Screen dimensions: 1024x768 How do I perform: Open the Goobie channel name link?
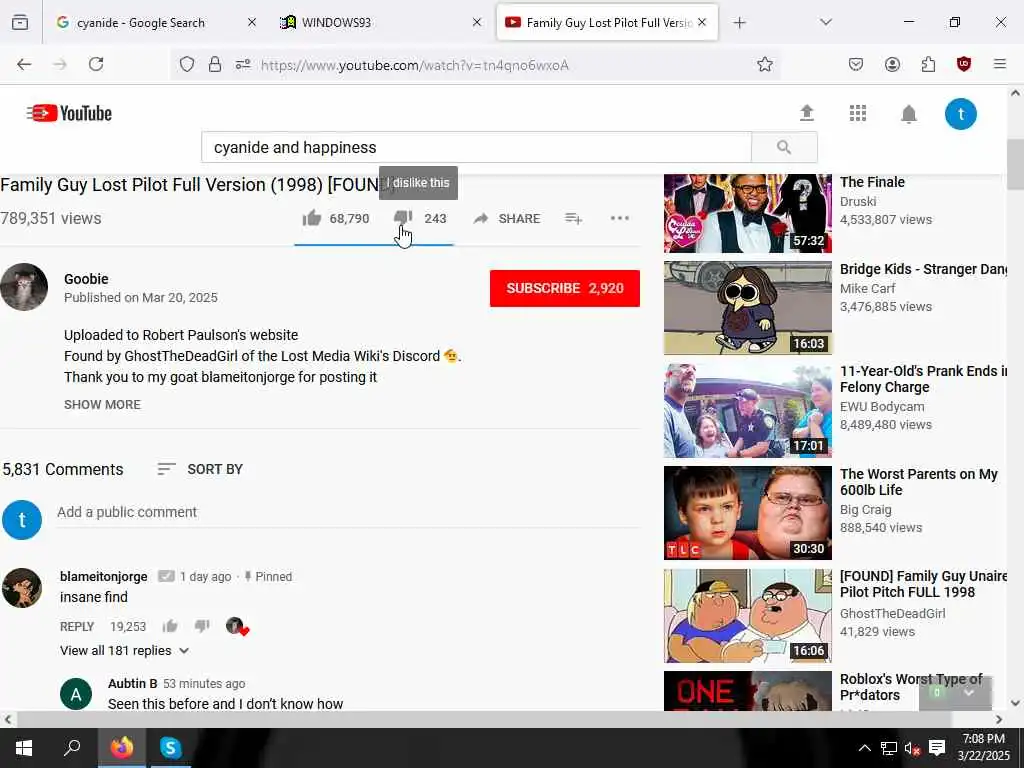(86, 279)
